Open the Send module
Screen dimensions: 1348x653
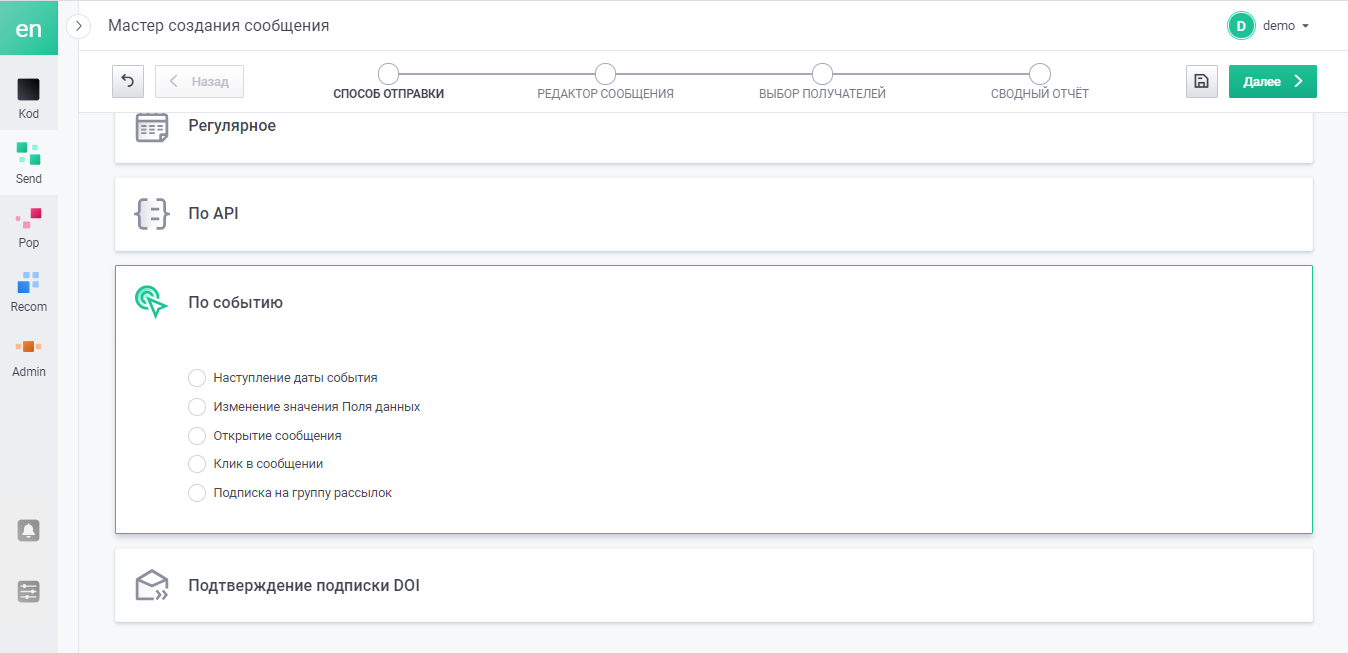coord(29,163)
